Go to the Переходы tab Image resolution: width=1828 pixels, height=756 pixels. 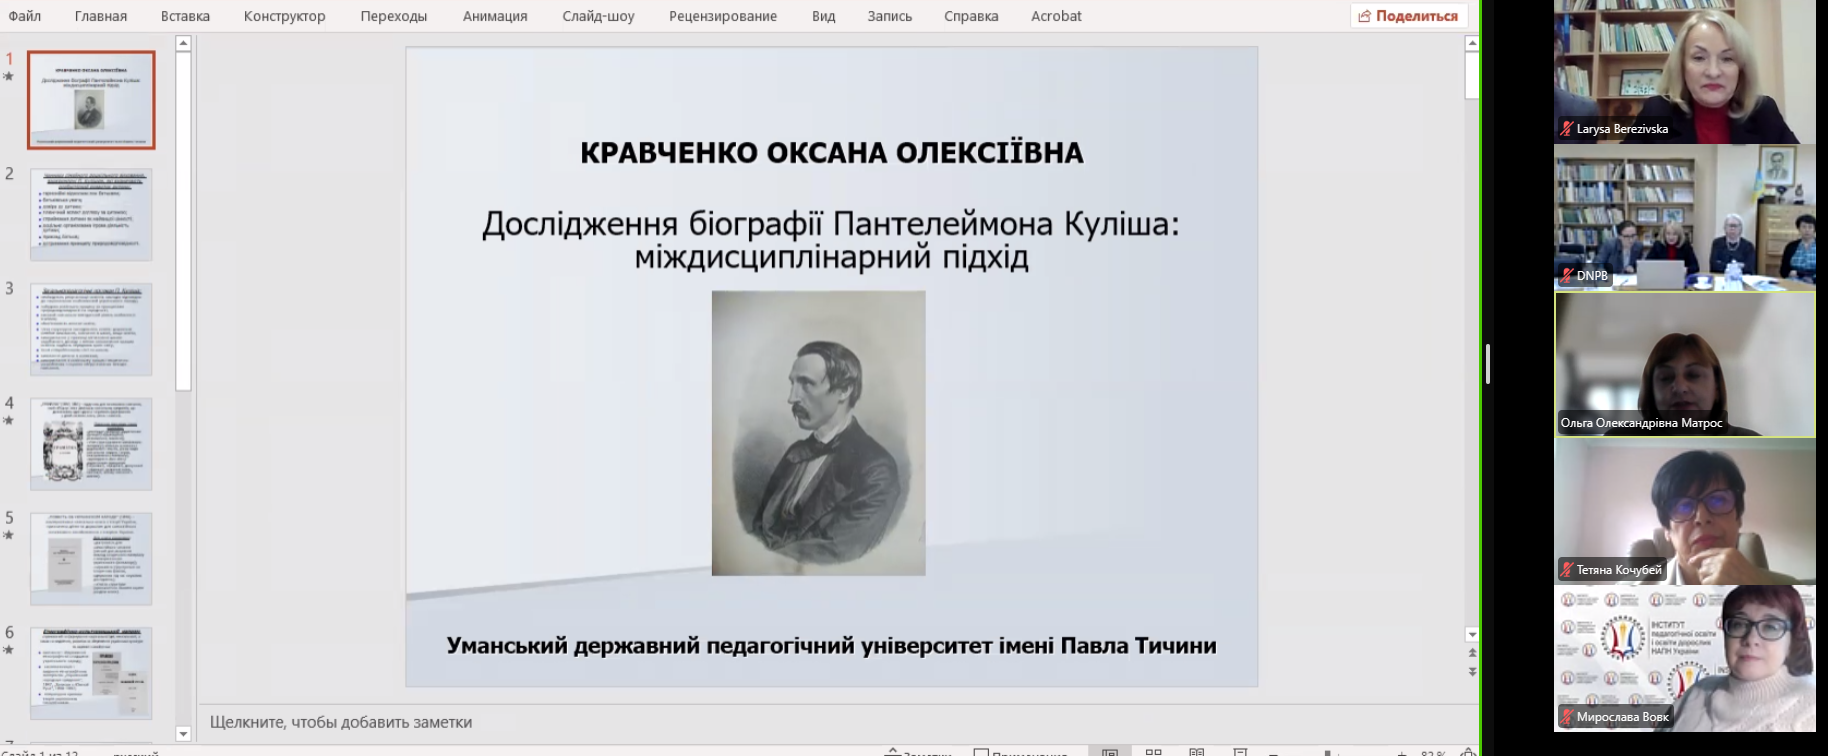tap(394, 16)
